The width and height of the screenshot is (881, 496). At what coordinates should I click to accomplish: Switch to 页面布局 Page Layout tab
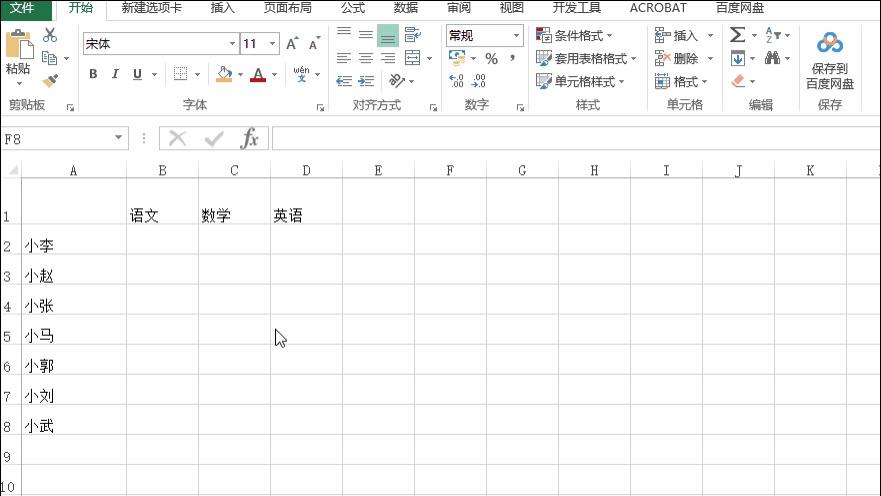(x=288, y=8)
